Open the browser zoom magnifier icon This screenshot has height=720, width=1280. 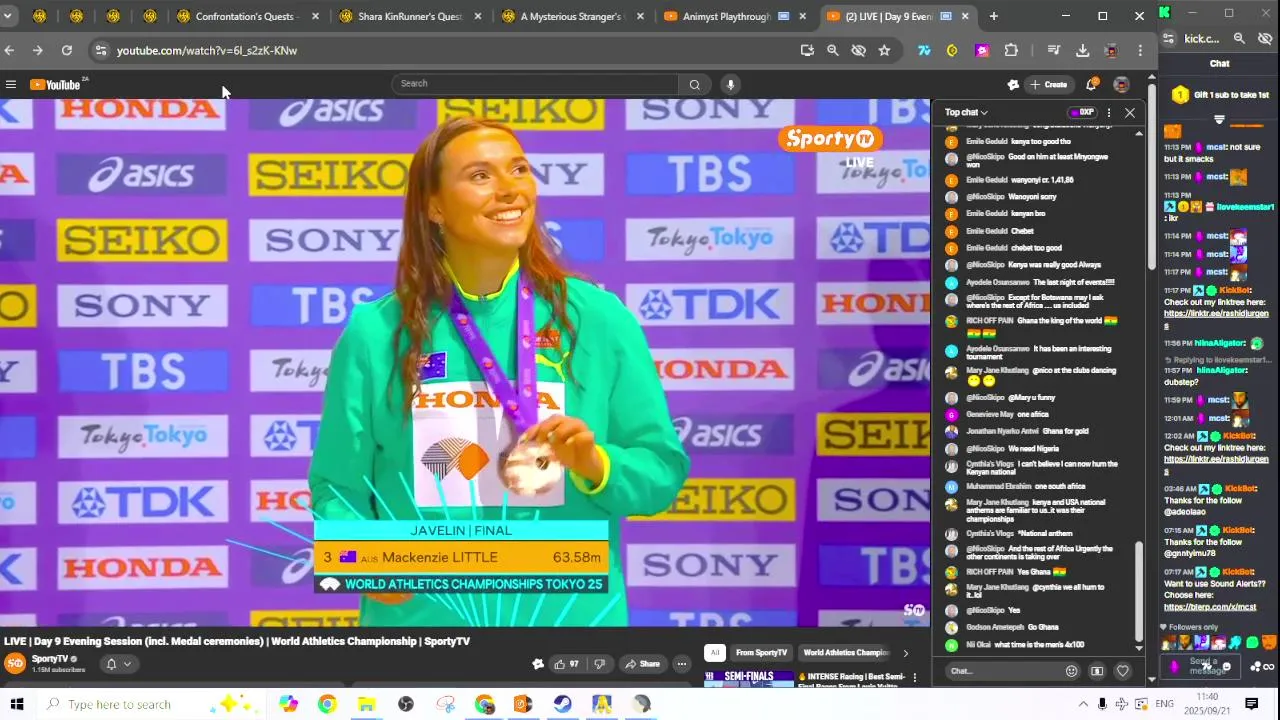832,50
